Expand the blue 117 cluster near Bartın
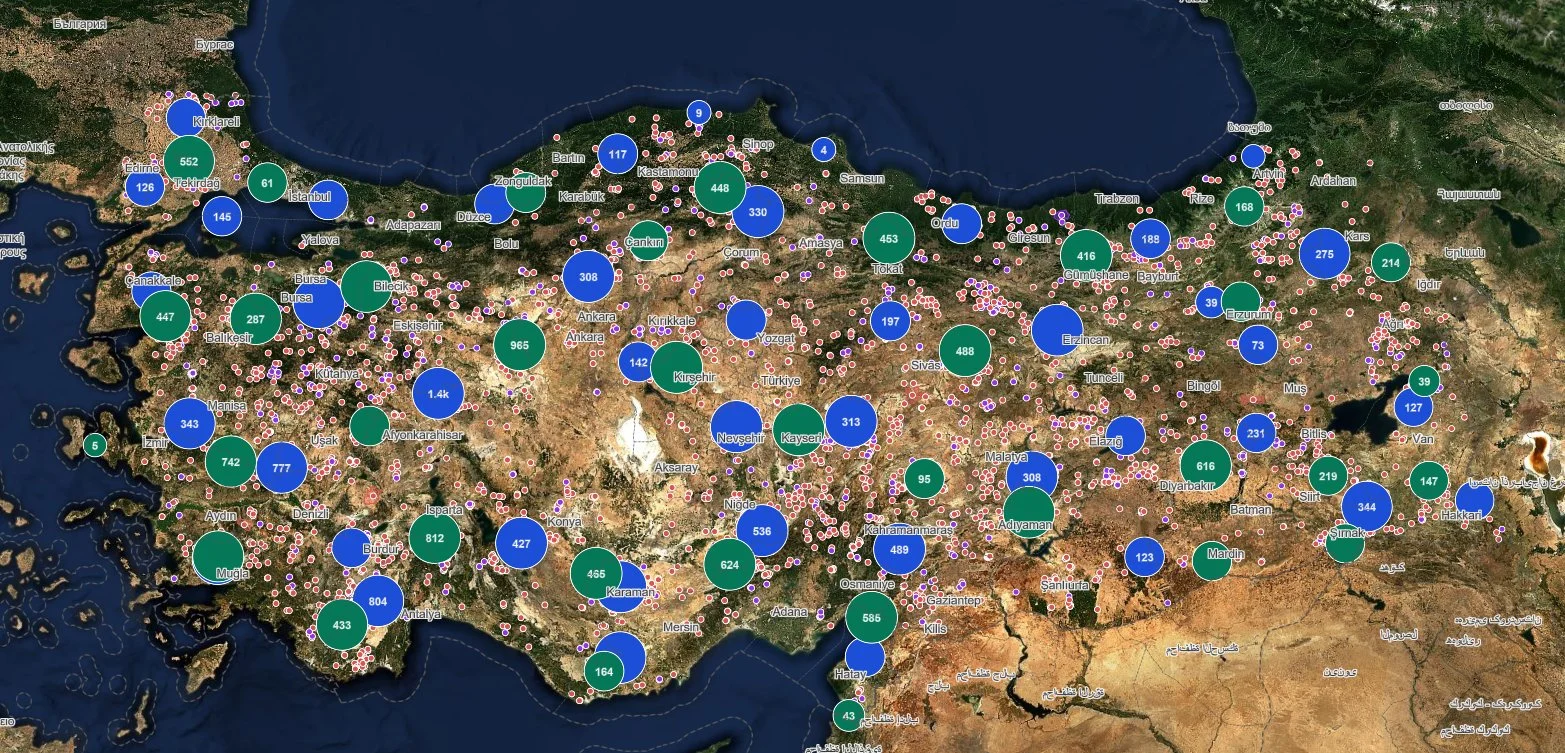1565x753 pixels. coord(618,154)
